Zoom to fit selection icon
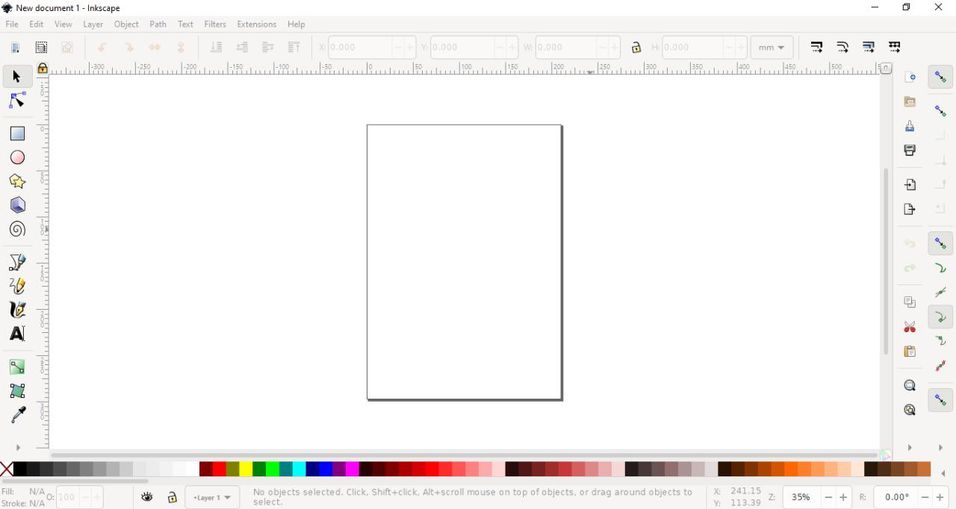Screen dimensions: 956x509 tap(910, 385)
